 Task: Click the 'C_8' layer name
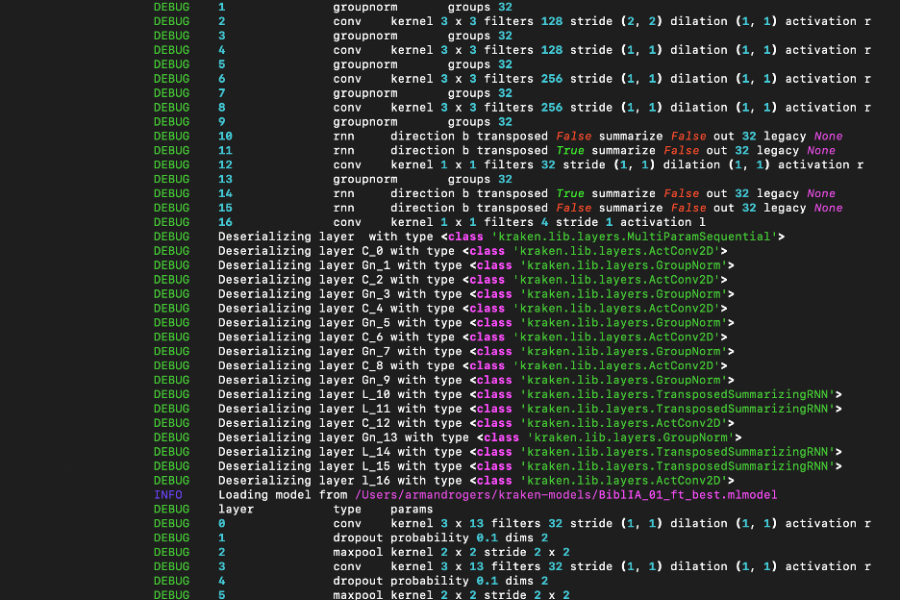pyautogui.click(x=373, y=366)
